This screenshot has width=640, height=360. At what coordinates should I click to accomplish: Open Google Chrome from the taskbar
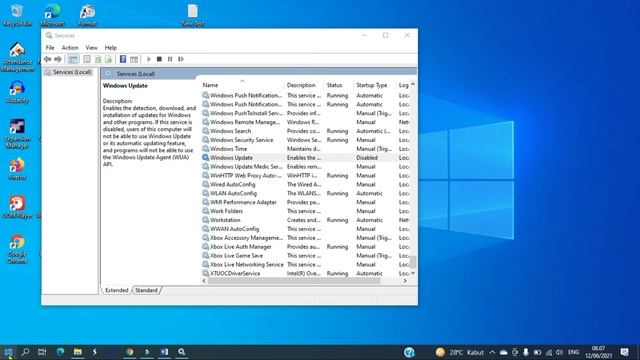(x=130, y=352)
